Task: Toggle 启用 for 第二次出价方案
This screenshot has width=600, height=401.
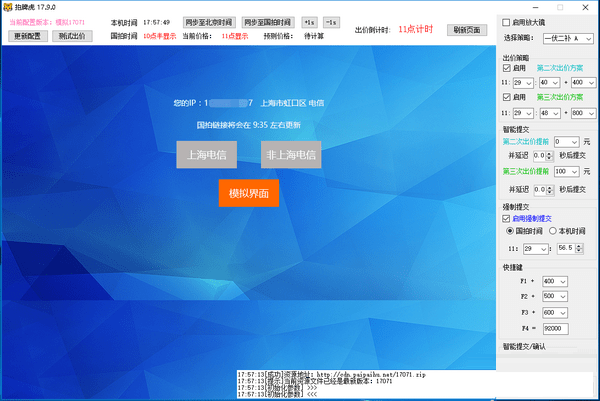Action: tap(507, 68)
